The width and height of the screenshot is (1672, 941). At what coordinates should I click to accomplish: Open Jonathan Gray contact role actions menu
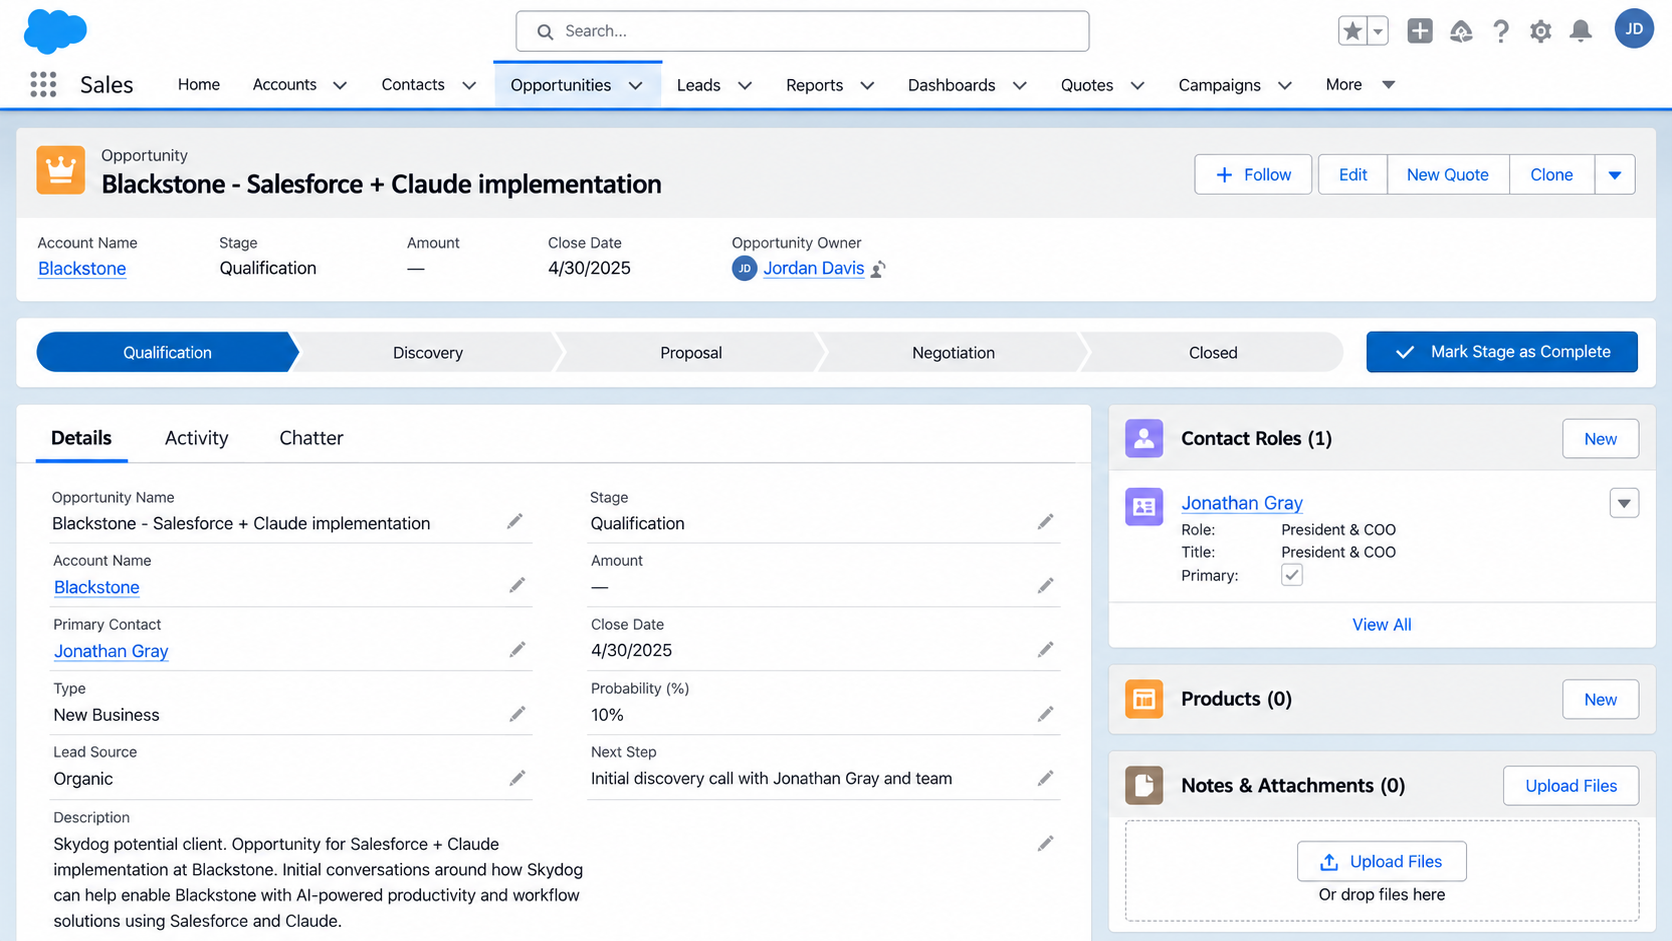click(1624, 503)
